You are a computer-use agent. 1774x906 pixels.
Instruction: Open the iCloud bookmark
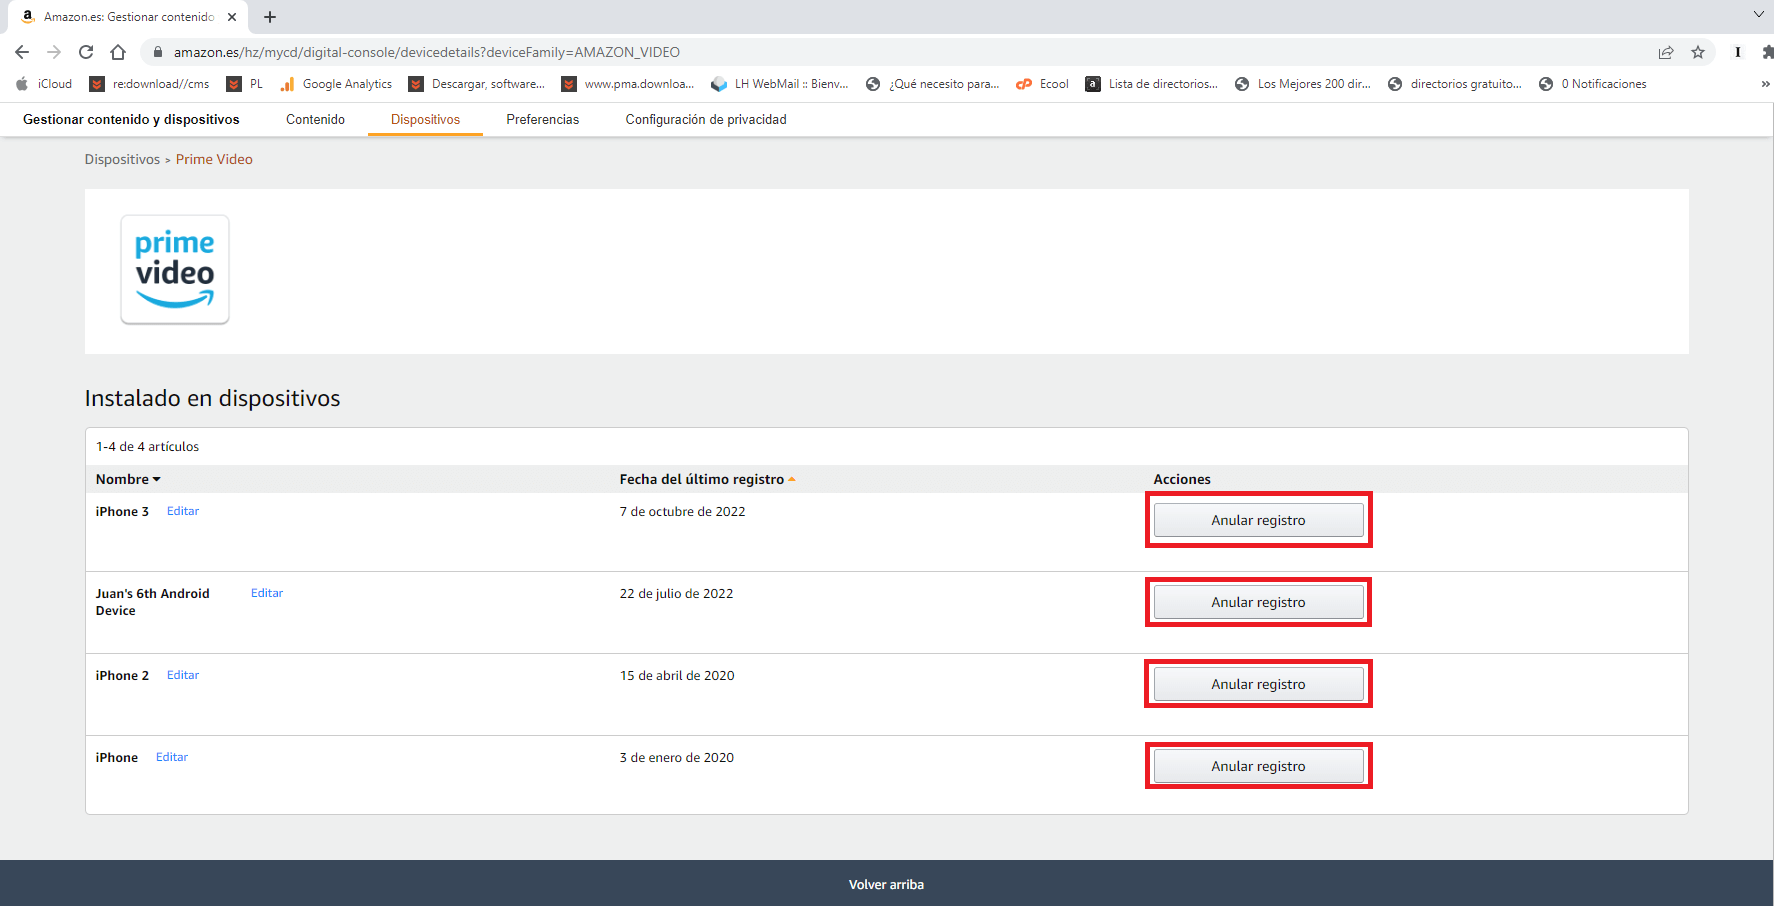44,84
